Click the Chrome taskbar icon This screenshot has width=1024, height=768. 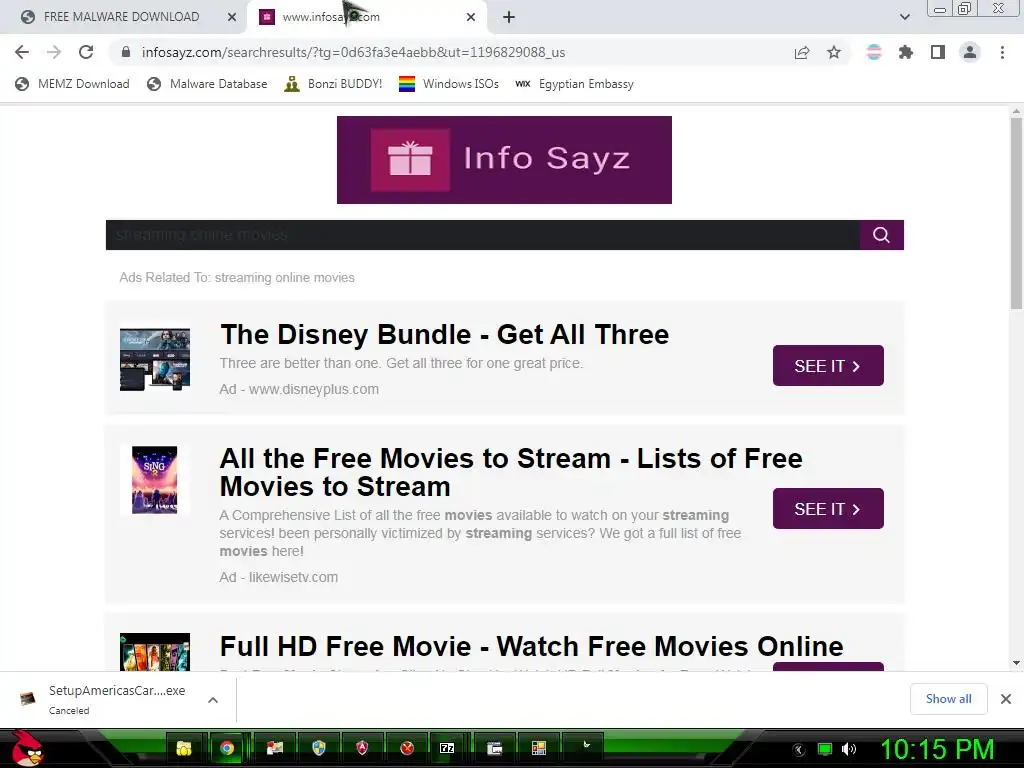227,748
